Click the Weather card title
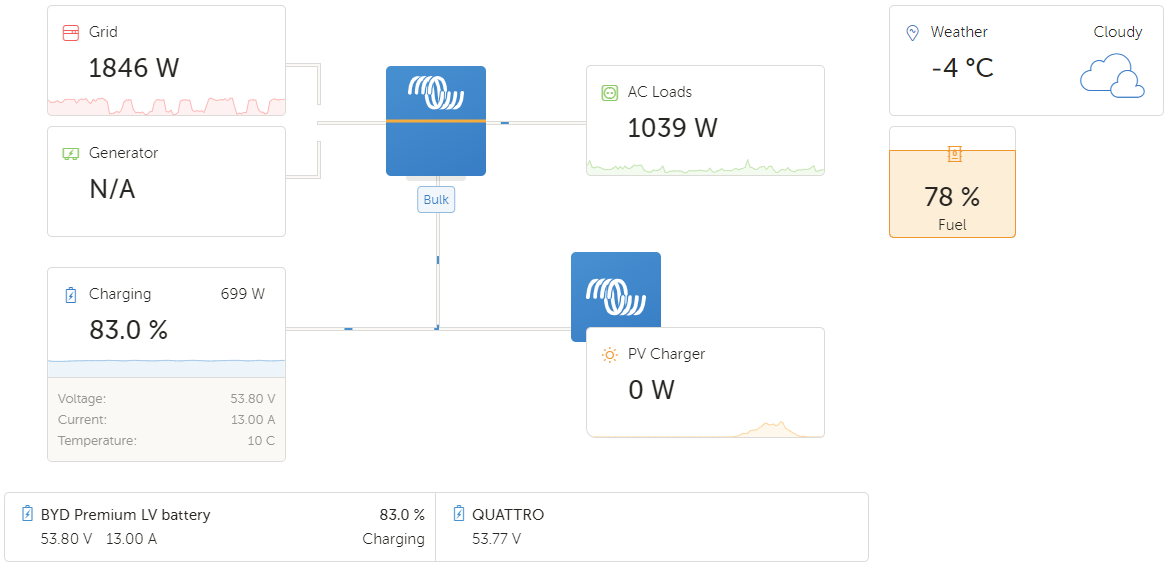1170x567 pixels. [959, 32]
